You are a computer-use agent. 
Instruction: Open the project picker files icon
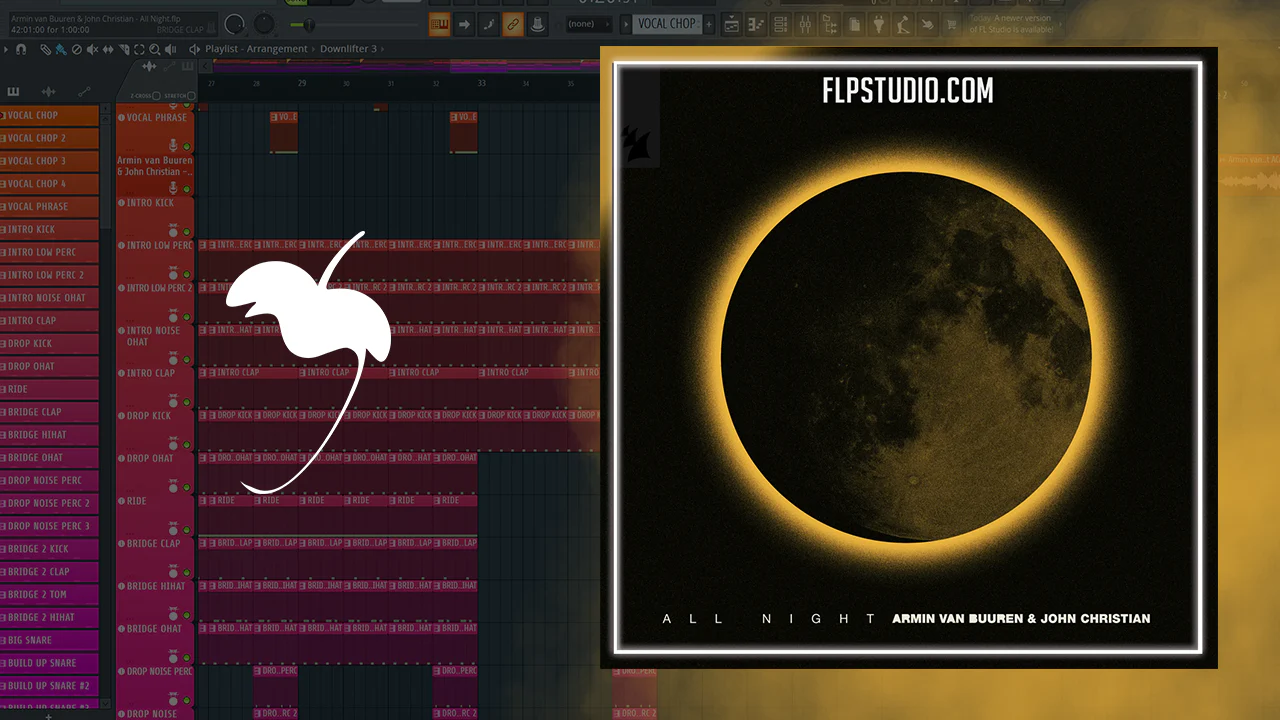pos(855,24)
